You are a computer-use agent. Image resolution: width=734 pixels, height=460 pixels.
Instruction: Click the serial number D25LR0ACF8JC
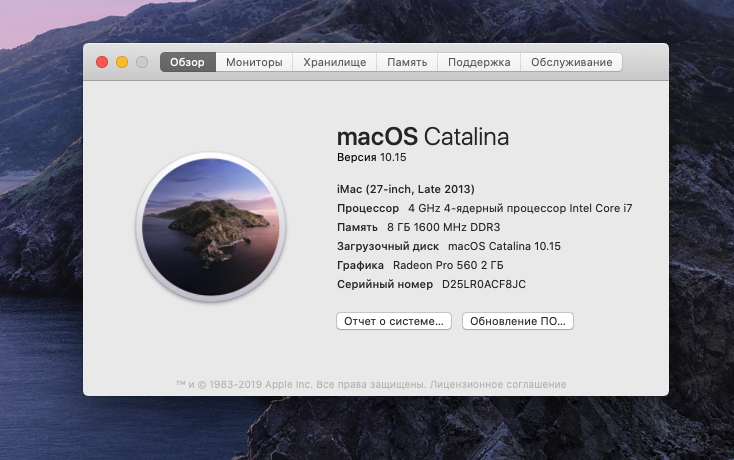point(484,285)
